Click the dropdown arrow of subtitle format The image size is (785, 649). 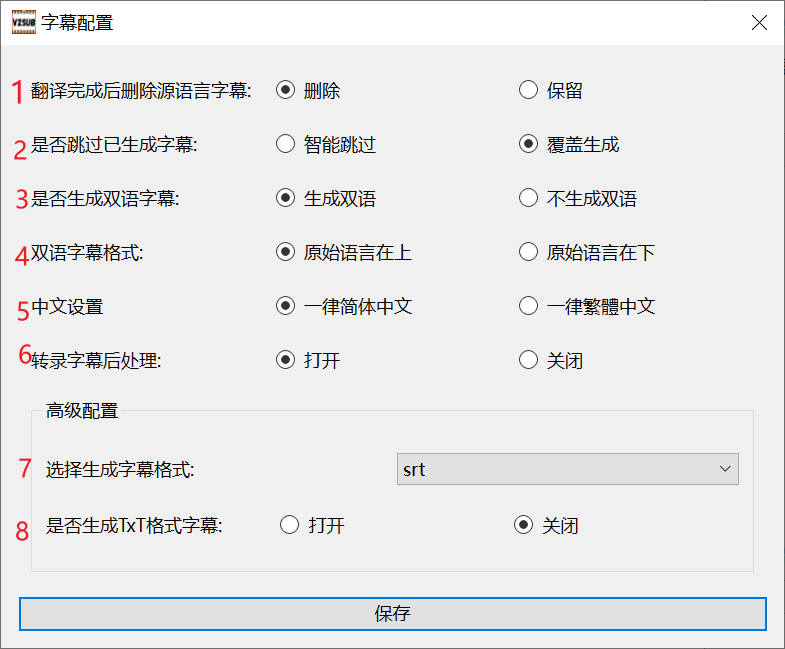click(x=725, y=469)
